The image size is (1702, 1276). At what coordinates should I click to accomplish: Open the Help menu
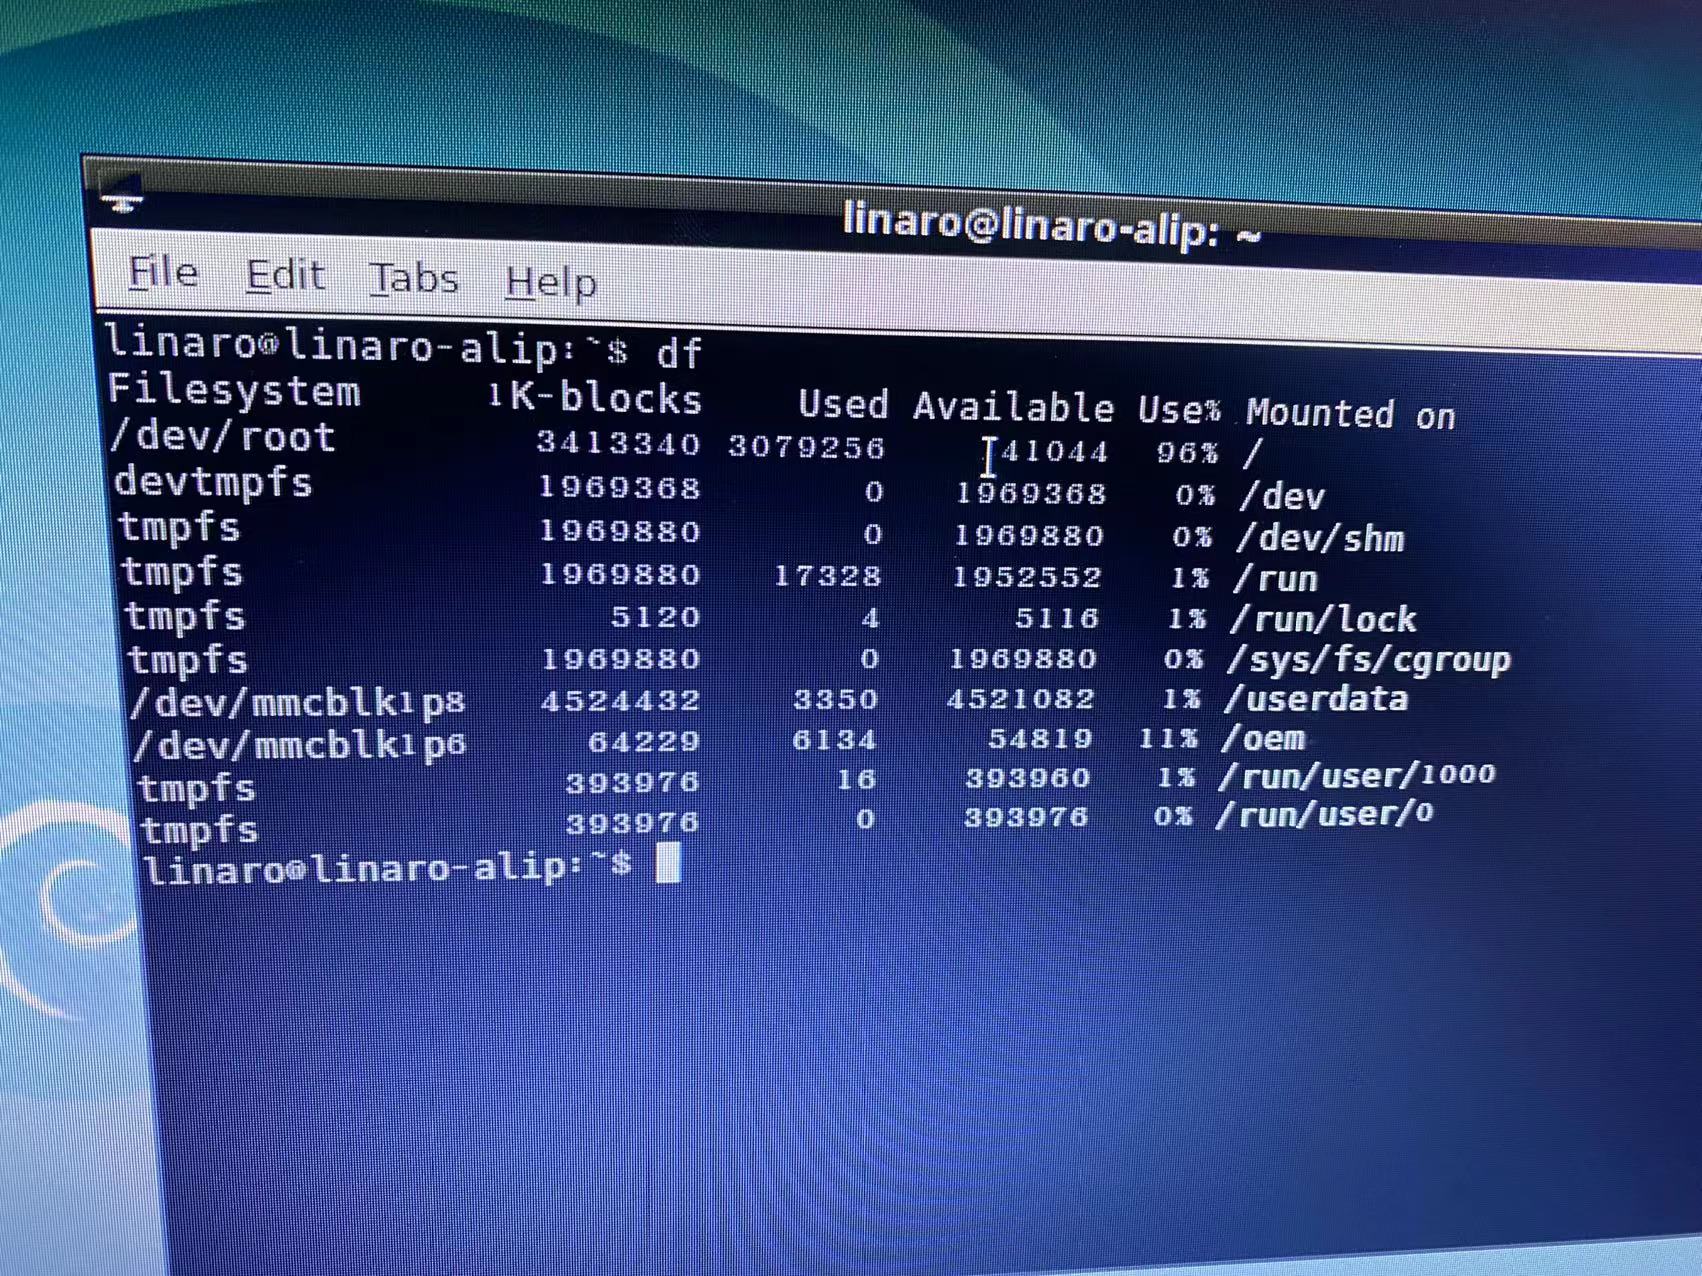(x=550, y=283)
